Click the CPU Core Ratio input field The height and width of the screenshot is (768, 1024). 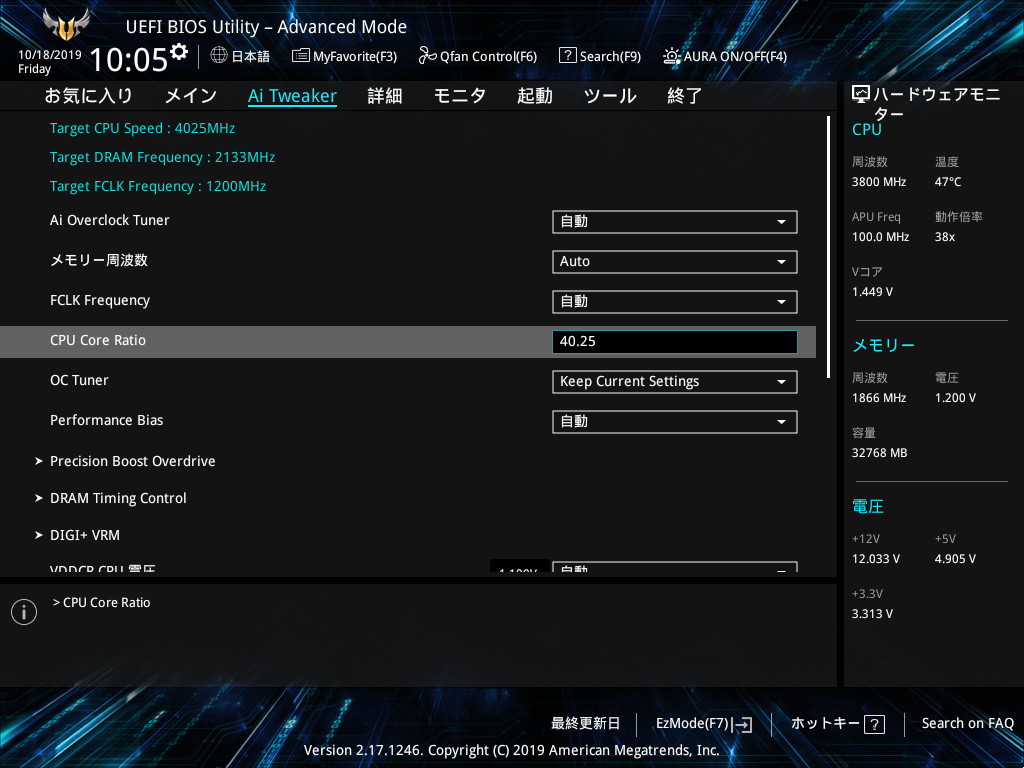[x=675, y=342]
